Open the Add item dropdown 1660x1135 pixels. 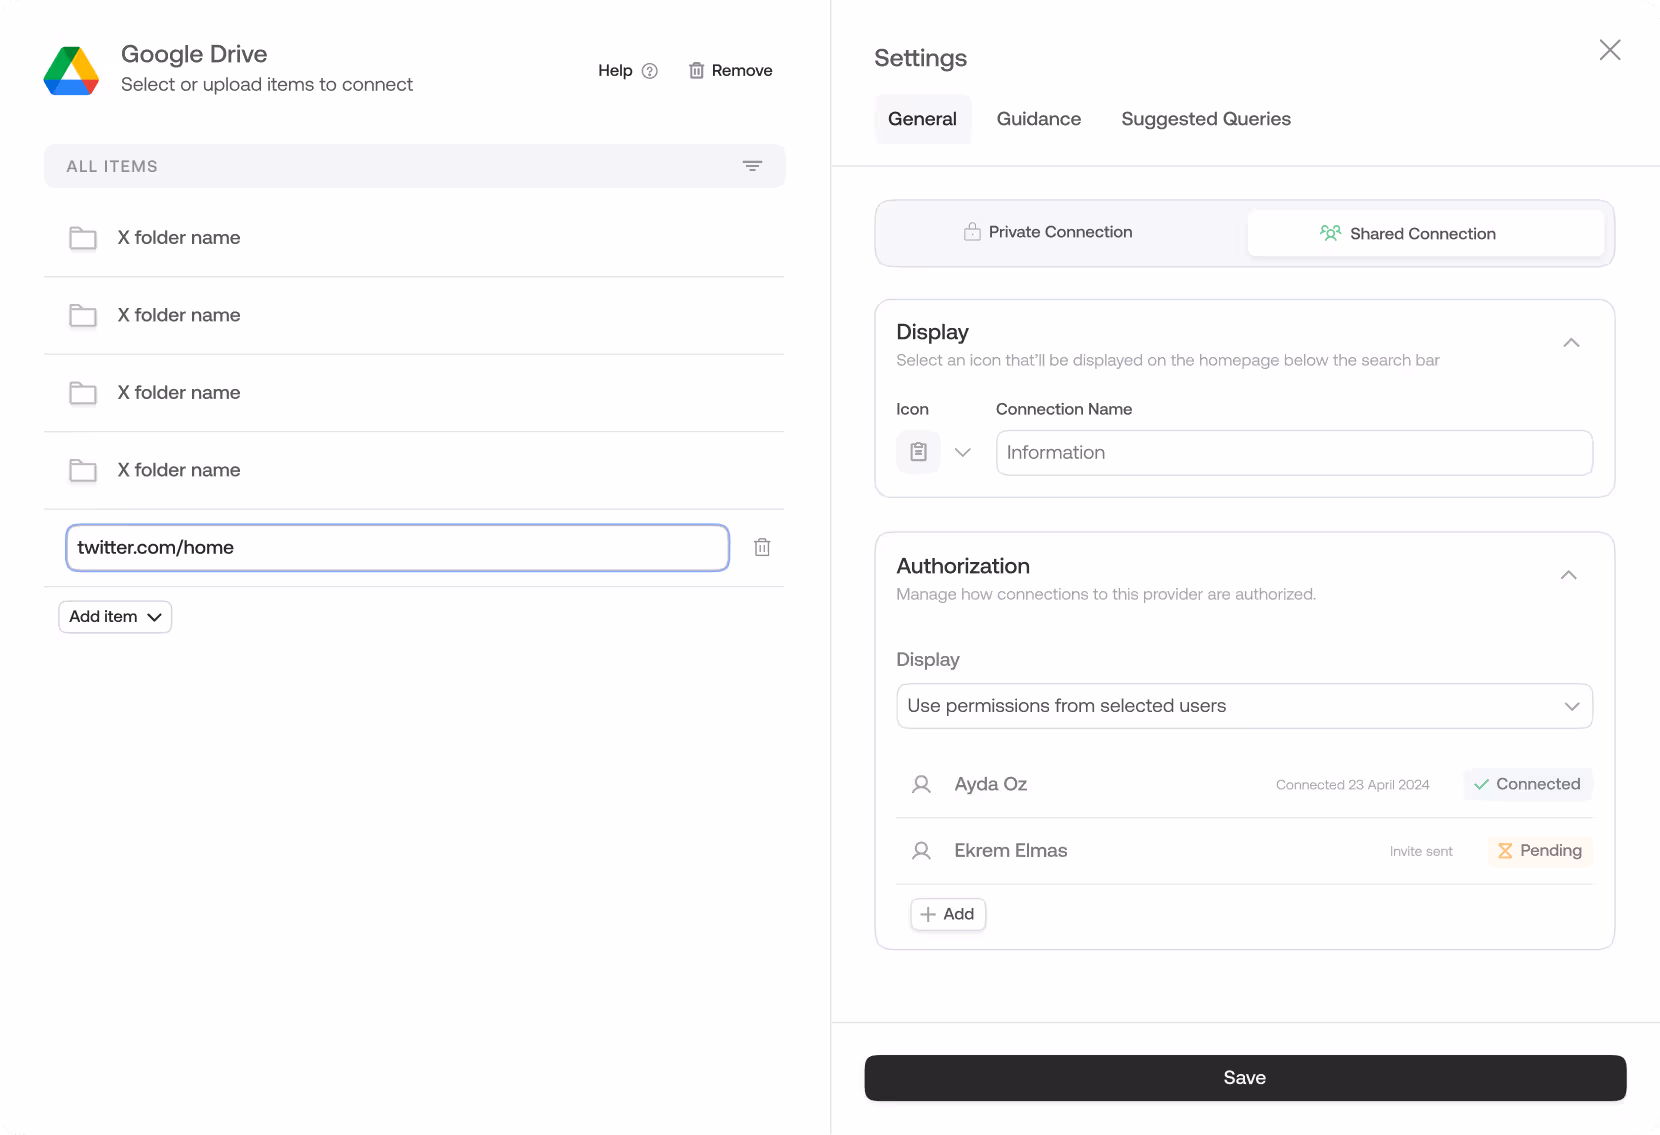click(115, 617)
